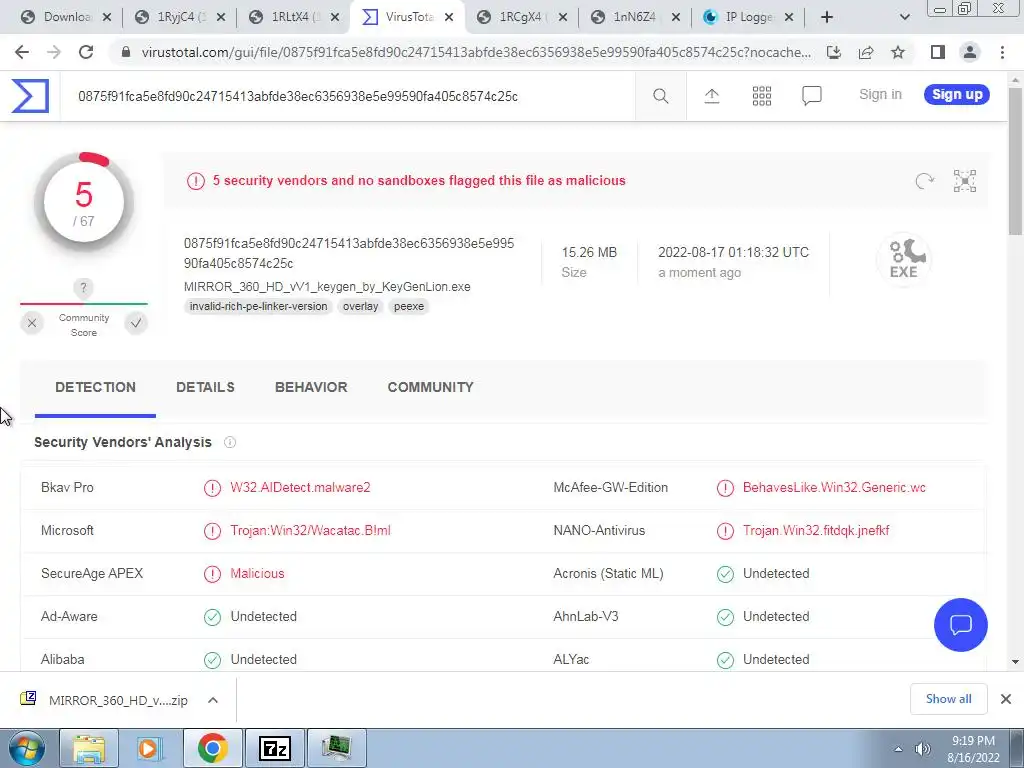This screenshot has width=1024, height=768.
Task: Click the Acronis undetected check icon
Action: [725, 574]
